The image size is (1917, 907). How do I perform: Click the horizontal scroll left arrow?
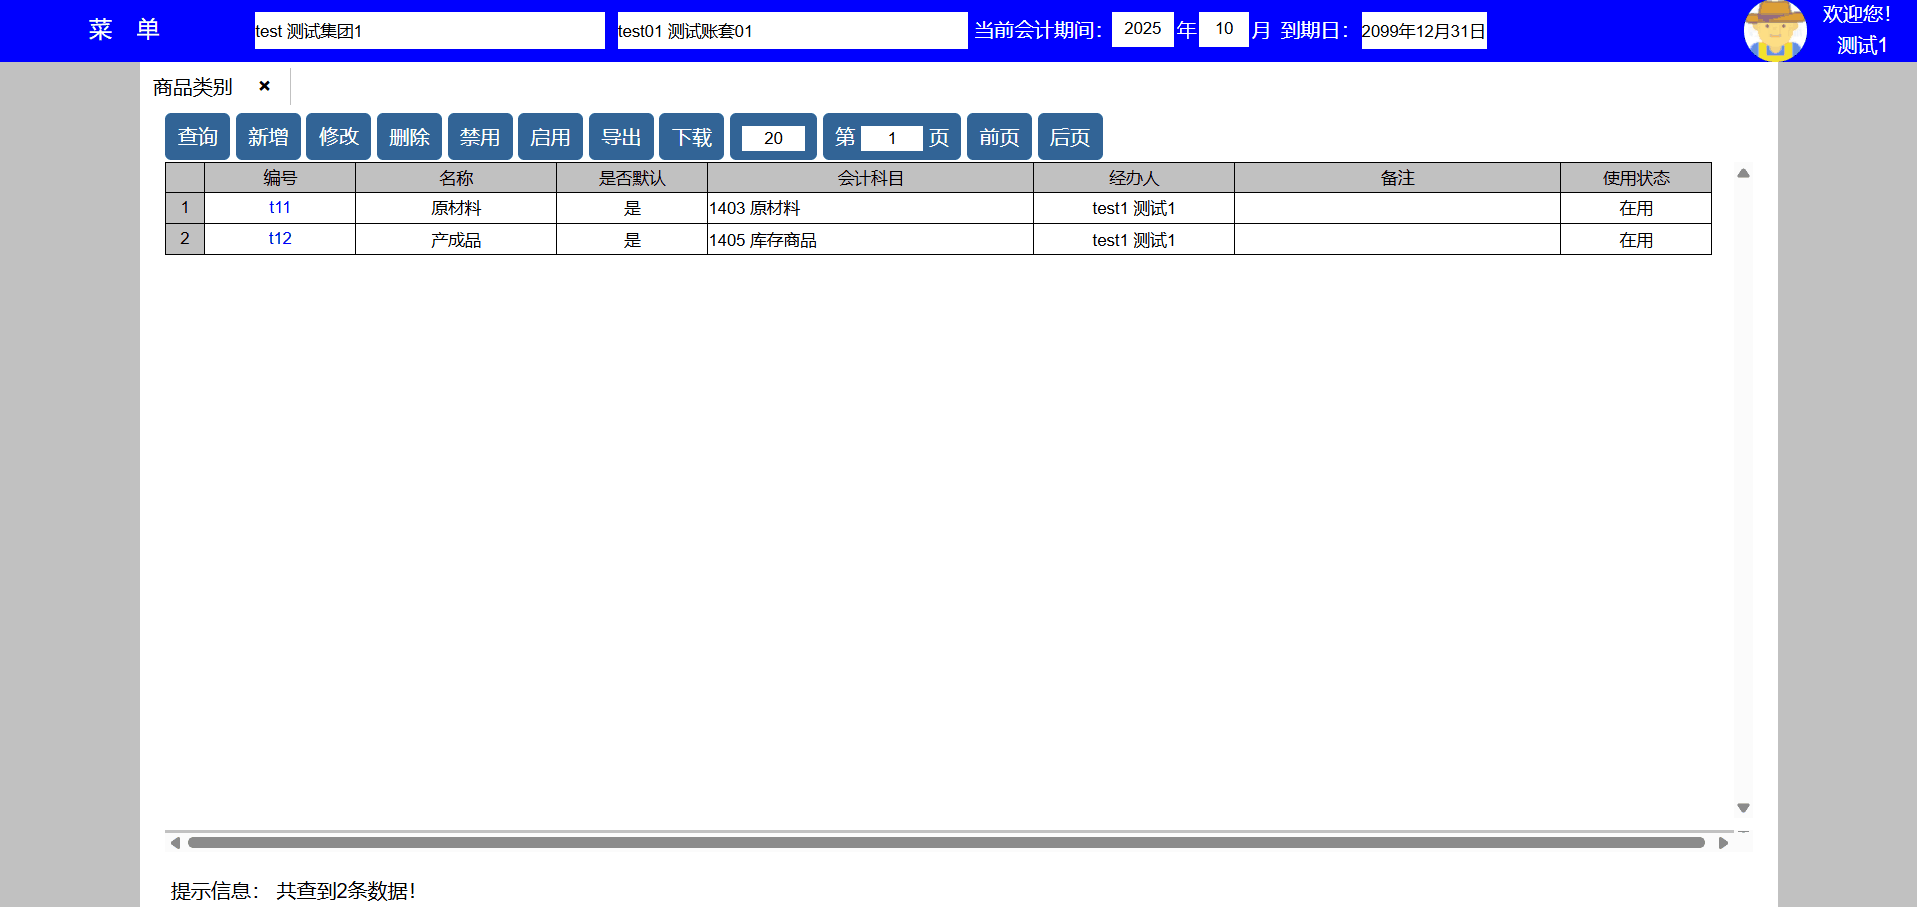(175, 843)
